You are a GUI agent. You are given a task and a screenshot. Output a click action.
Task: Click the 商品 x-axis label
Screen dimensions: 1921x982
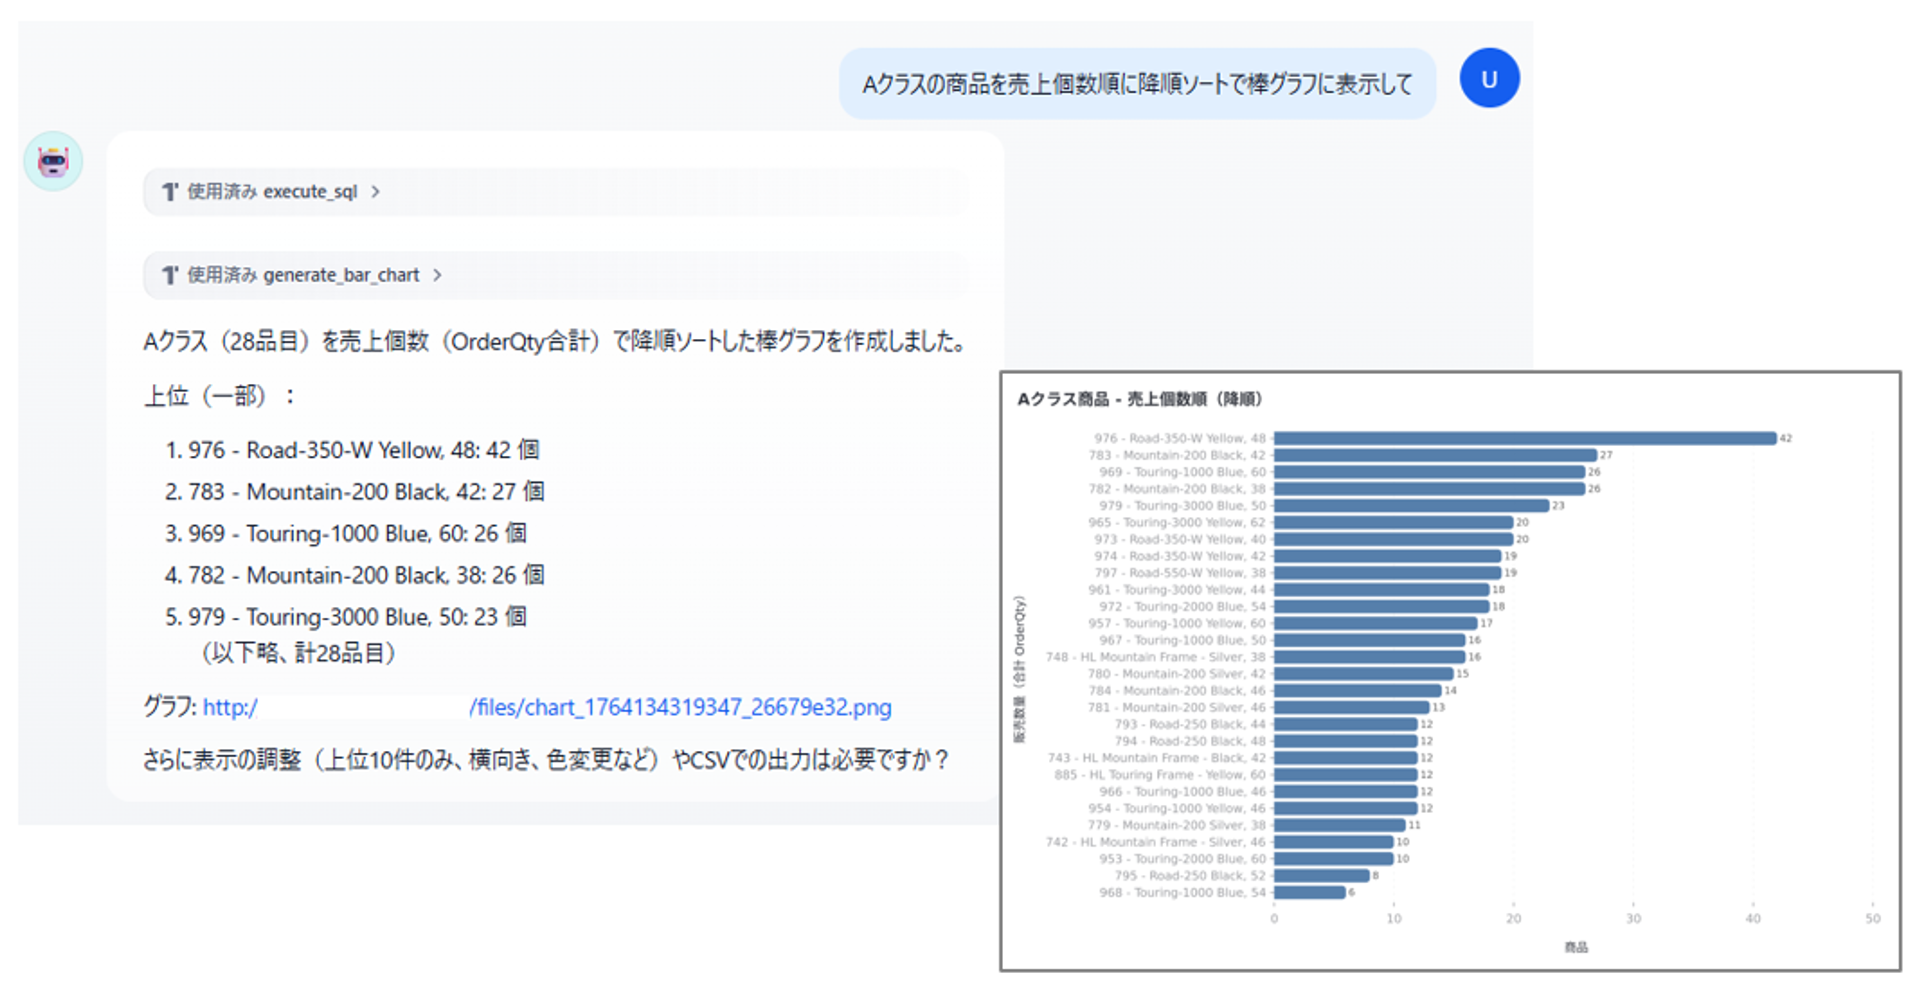1575,947
